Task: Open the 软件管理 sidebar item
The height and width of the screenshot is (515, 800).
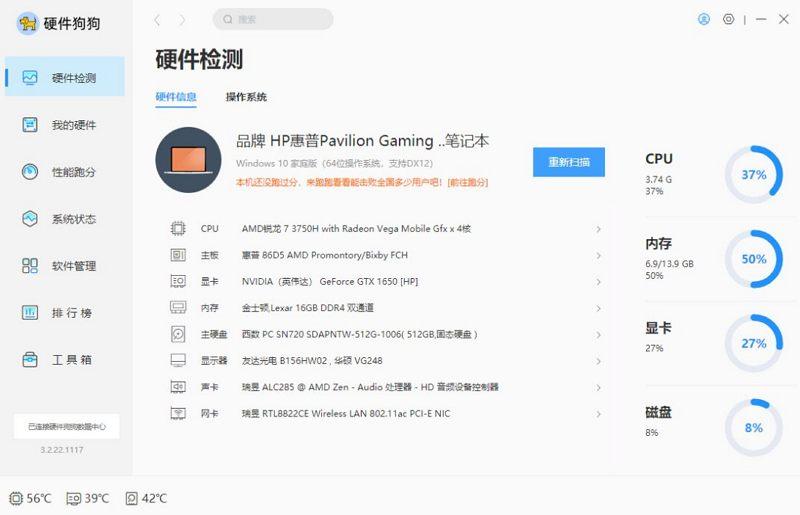Action: point(65,265)
